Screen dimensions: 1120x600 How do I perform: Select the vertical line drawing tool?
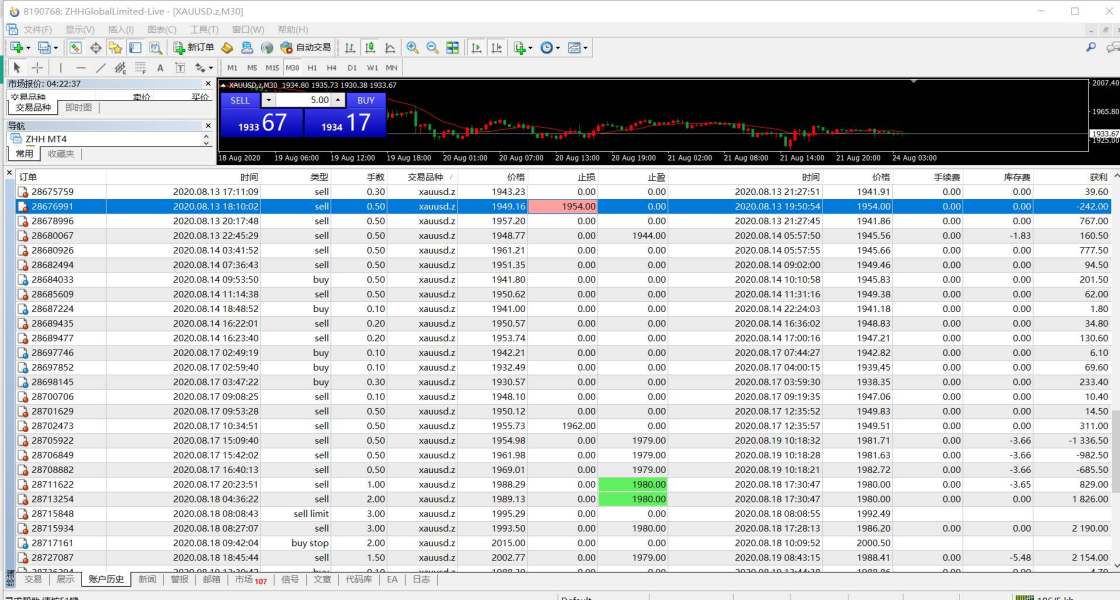click(x=59, y=68)
